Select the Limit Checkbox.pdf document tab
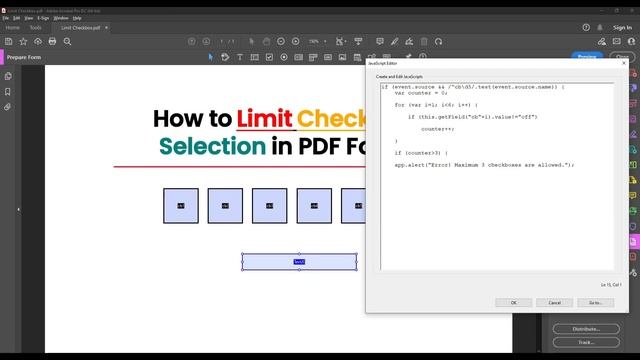Viewport: 640px width, 360px height. click(x=80, y=28)
